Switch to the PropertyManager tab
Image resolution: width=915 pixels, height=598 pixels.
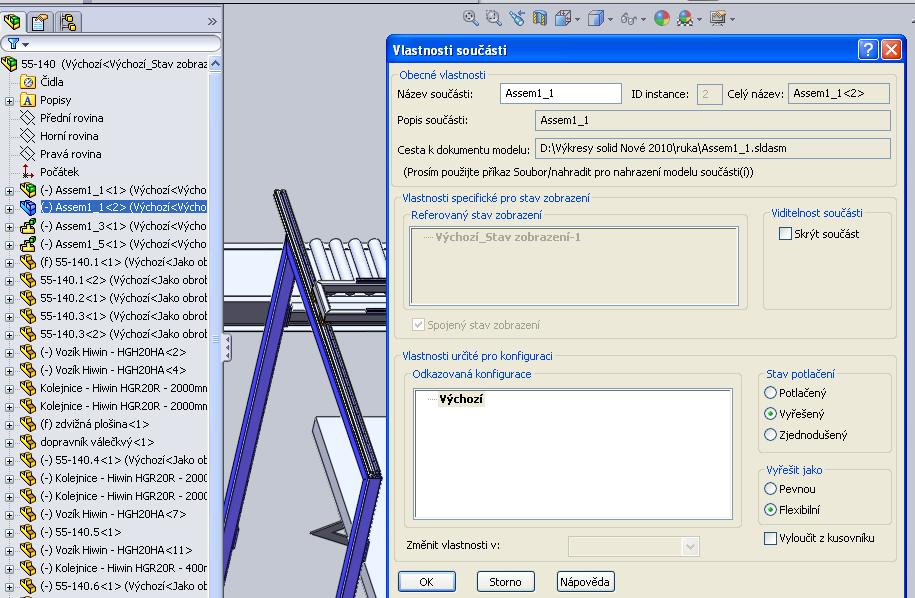pyautogui.click(x=41, y=20)
